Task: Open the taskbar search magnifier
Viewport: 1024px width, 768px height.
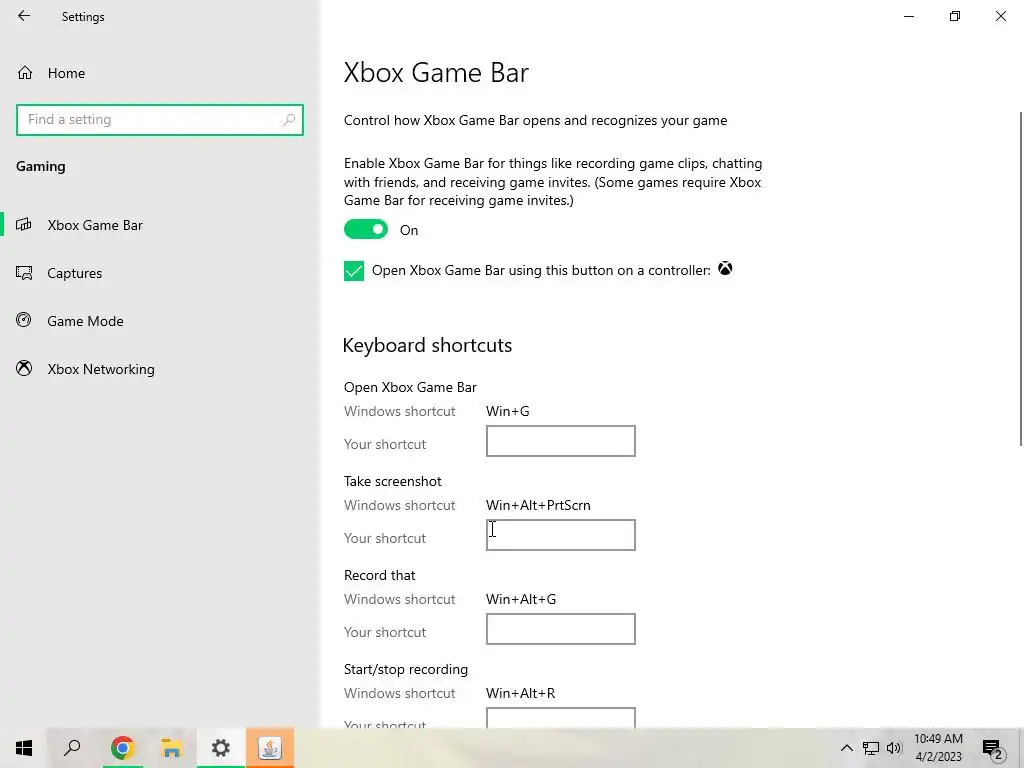Action: point(72,748)
